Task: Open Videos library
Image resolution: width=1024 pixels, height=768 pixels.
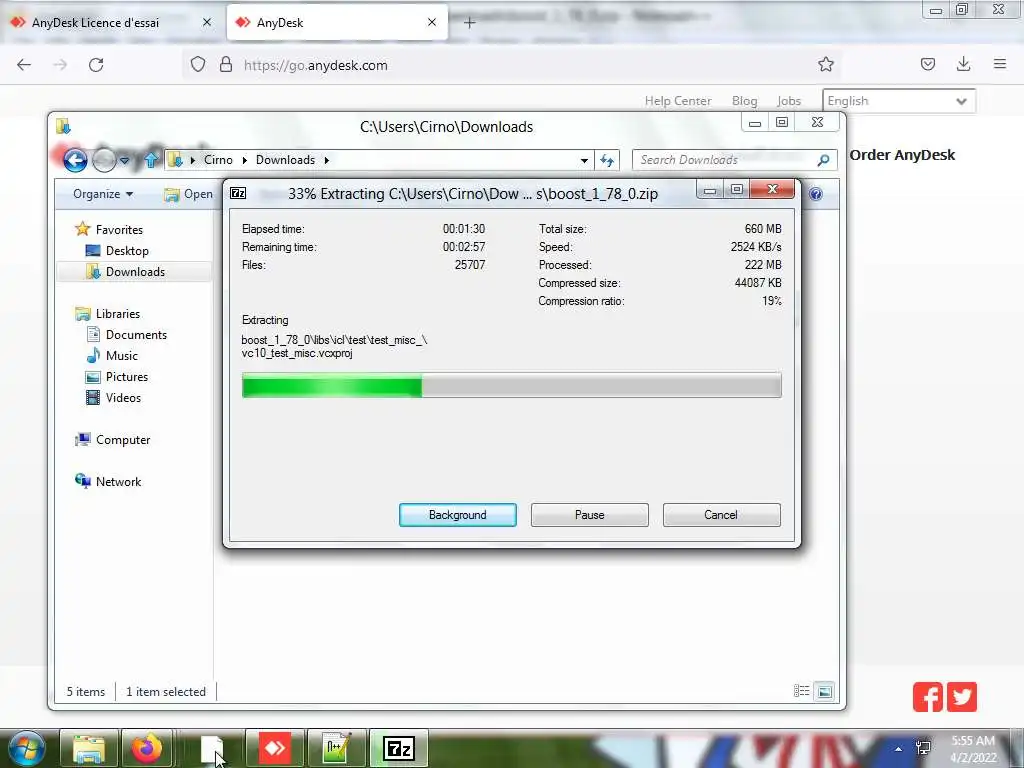Action: (x=113, y=398)
